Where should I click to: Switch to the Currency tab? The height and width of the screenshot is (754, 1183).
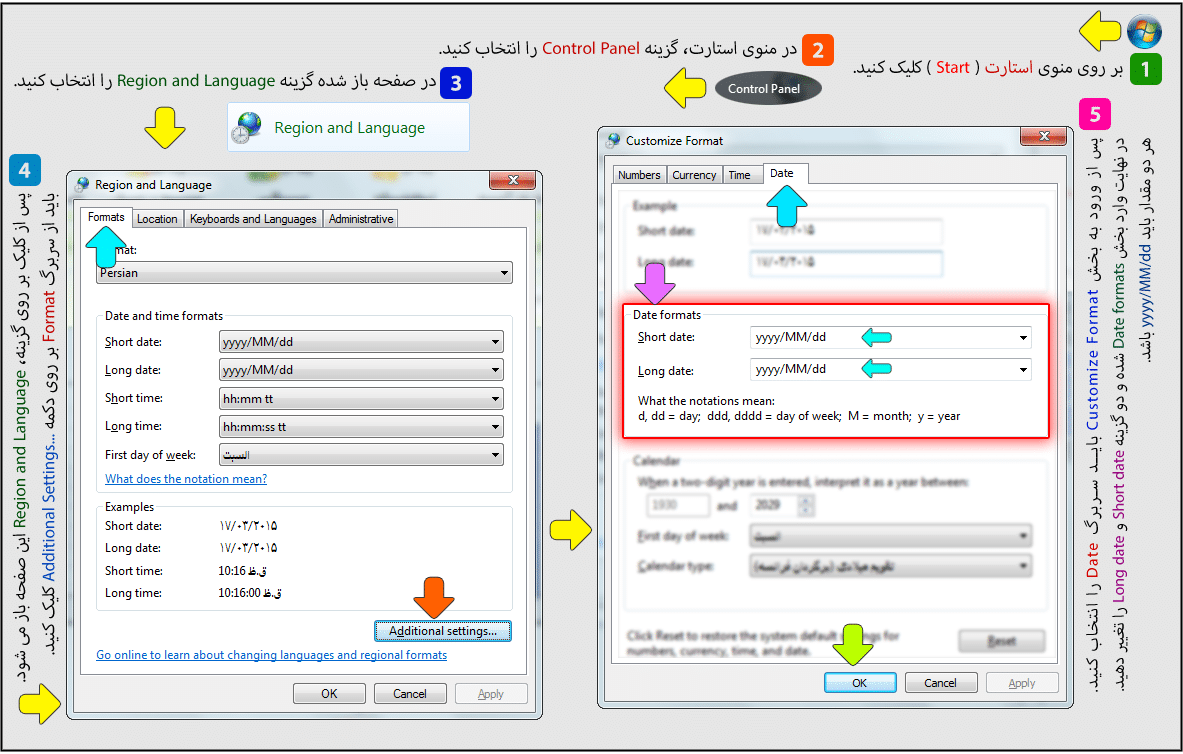(694, 175)
